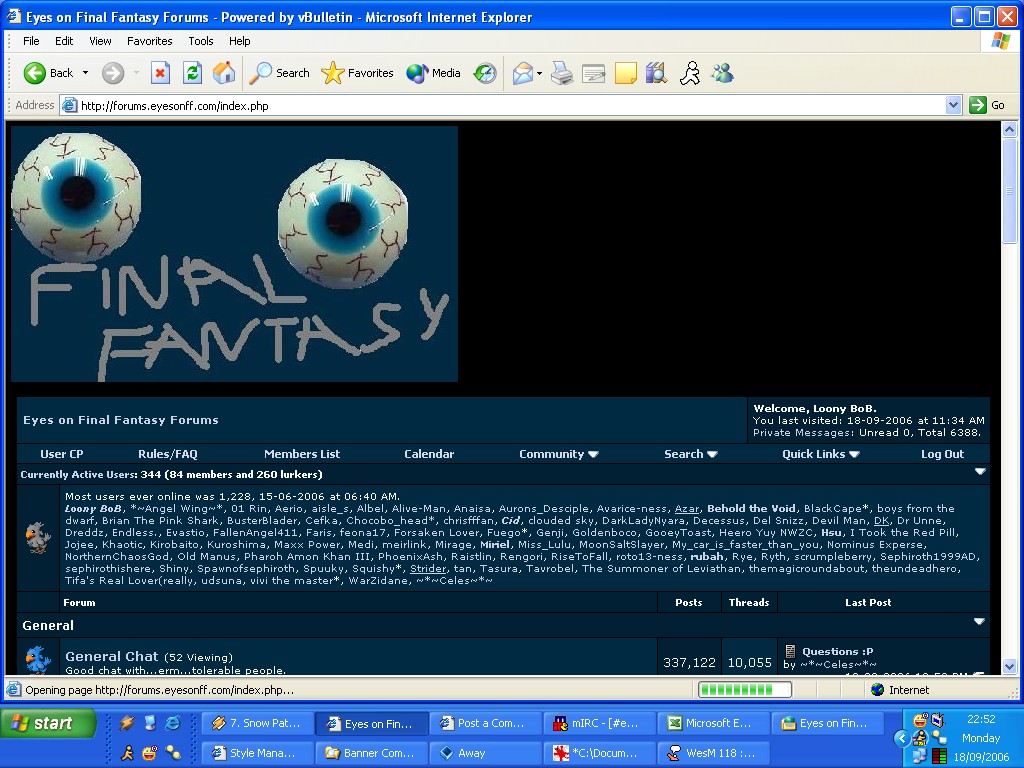The width and height of the screenshot is (1024, 768).
Task: Switch to Style Mana... taskbar window
Action: point(257,753)
